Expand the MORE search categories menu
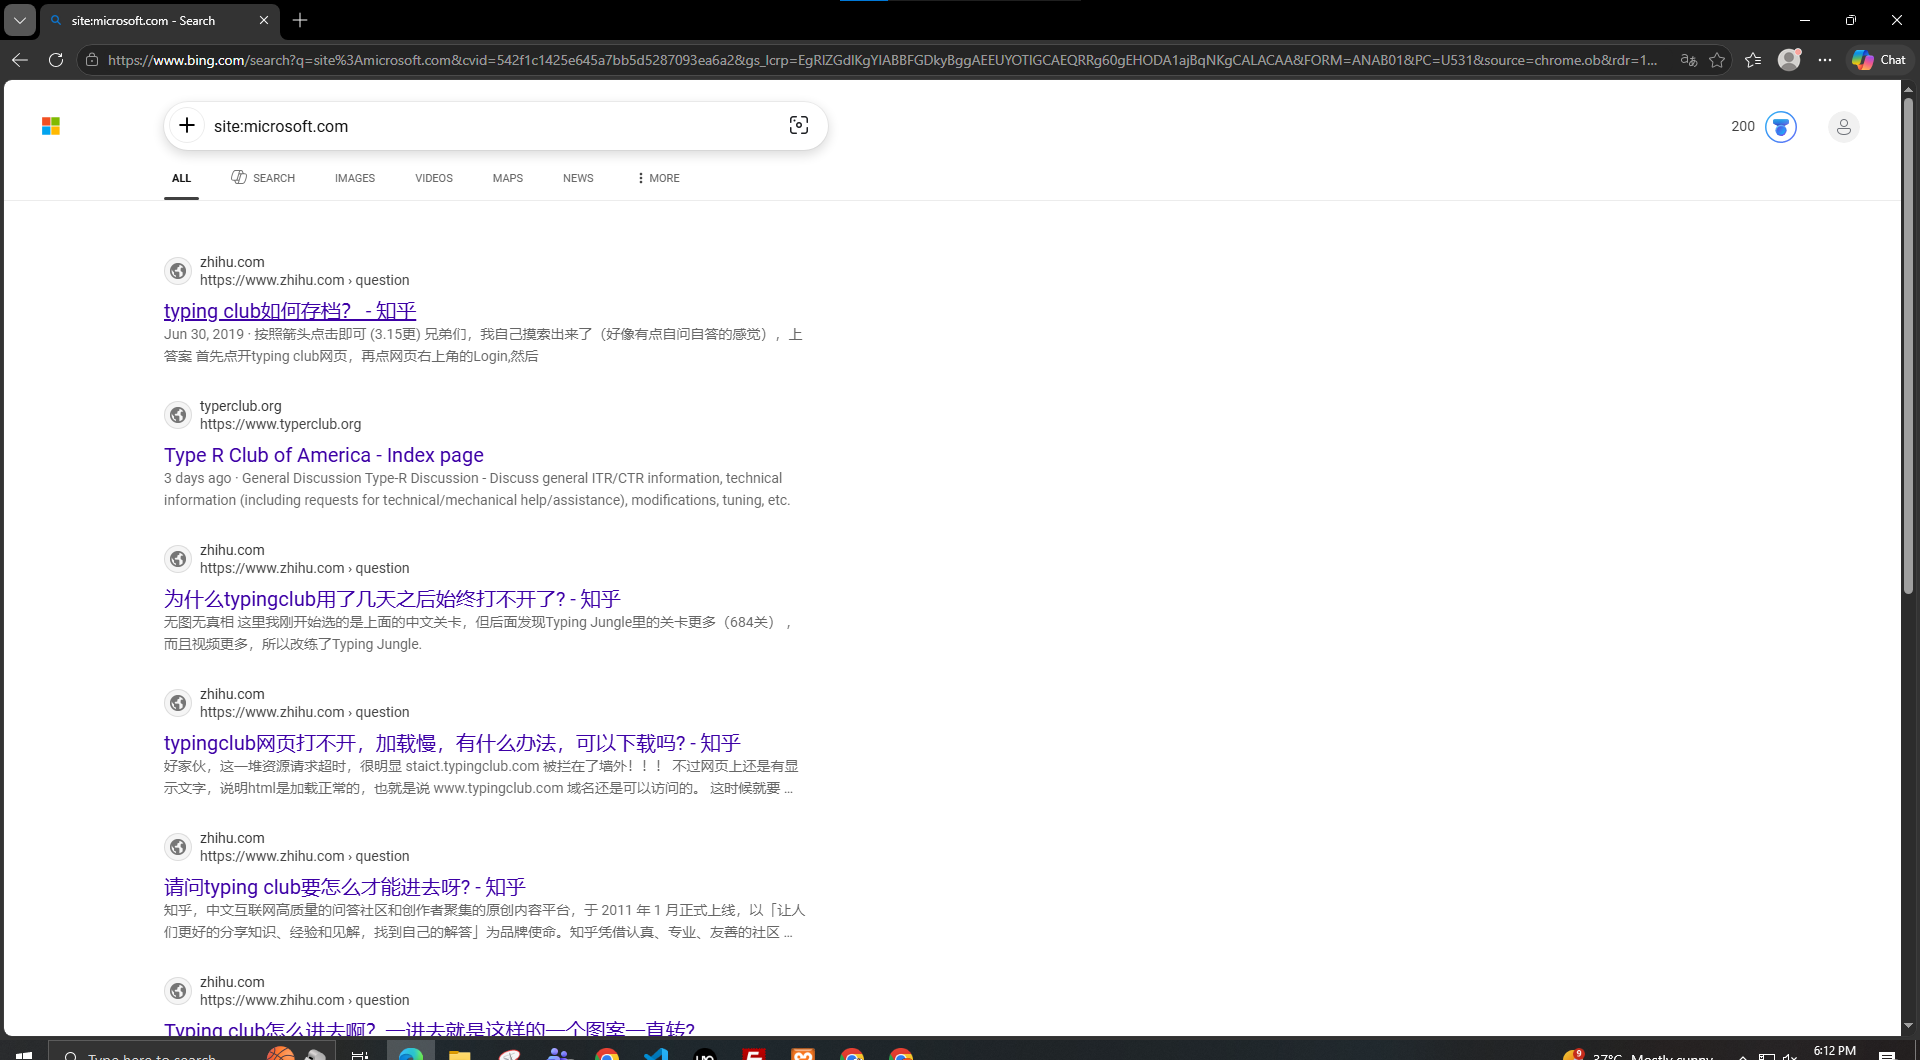1920x1060 pixels. (658, 178)
